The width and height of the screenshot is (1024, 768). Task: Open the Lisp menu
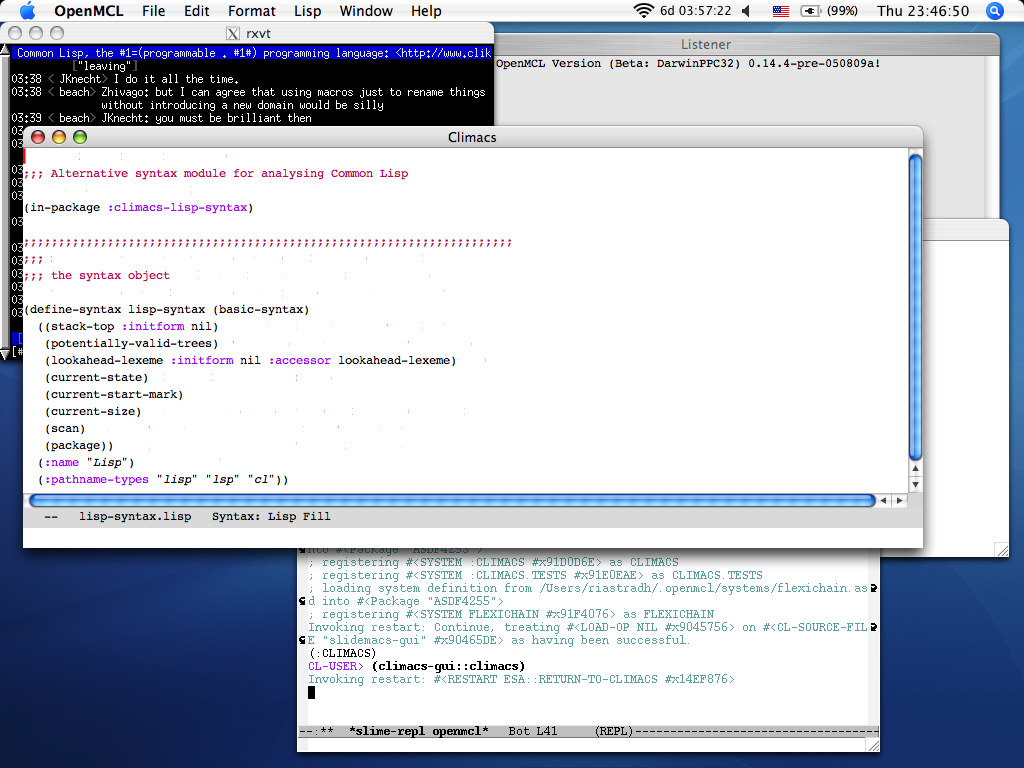(x=307, y=11)
